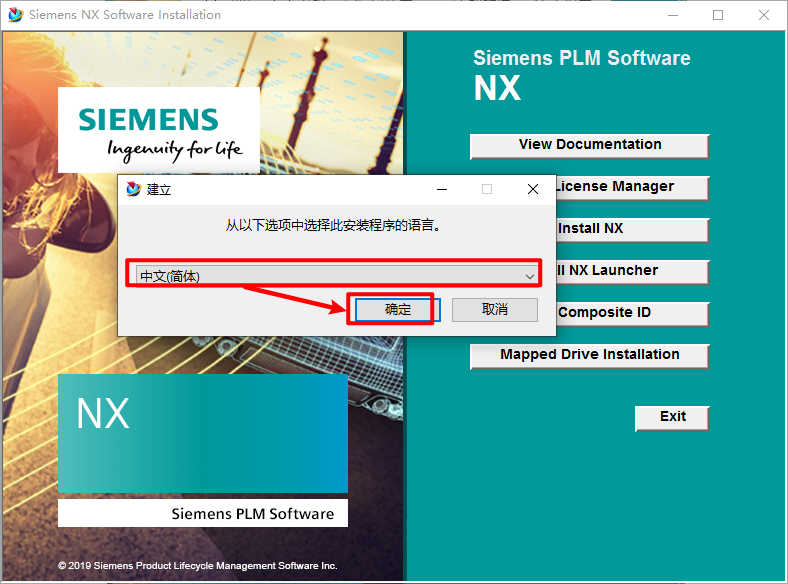Click the View Documentation button
The height and width of the screenshot is (584, 788).
tap(589, 145)
